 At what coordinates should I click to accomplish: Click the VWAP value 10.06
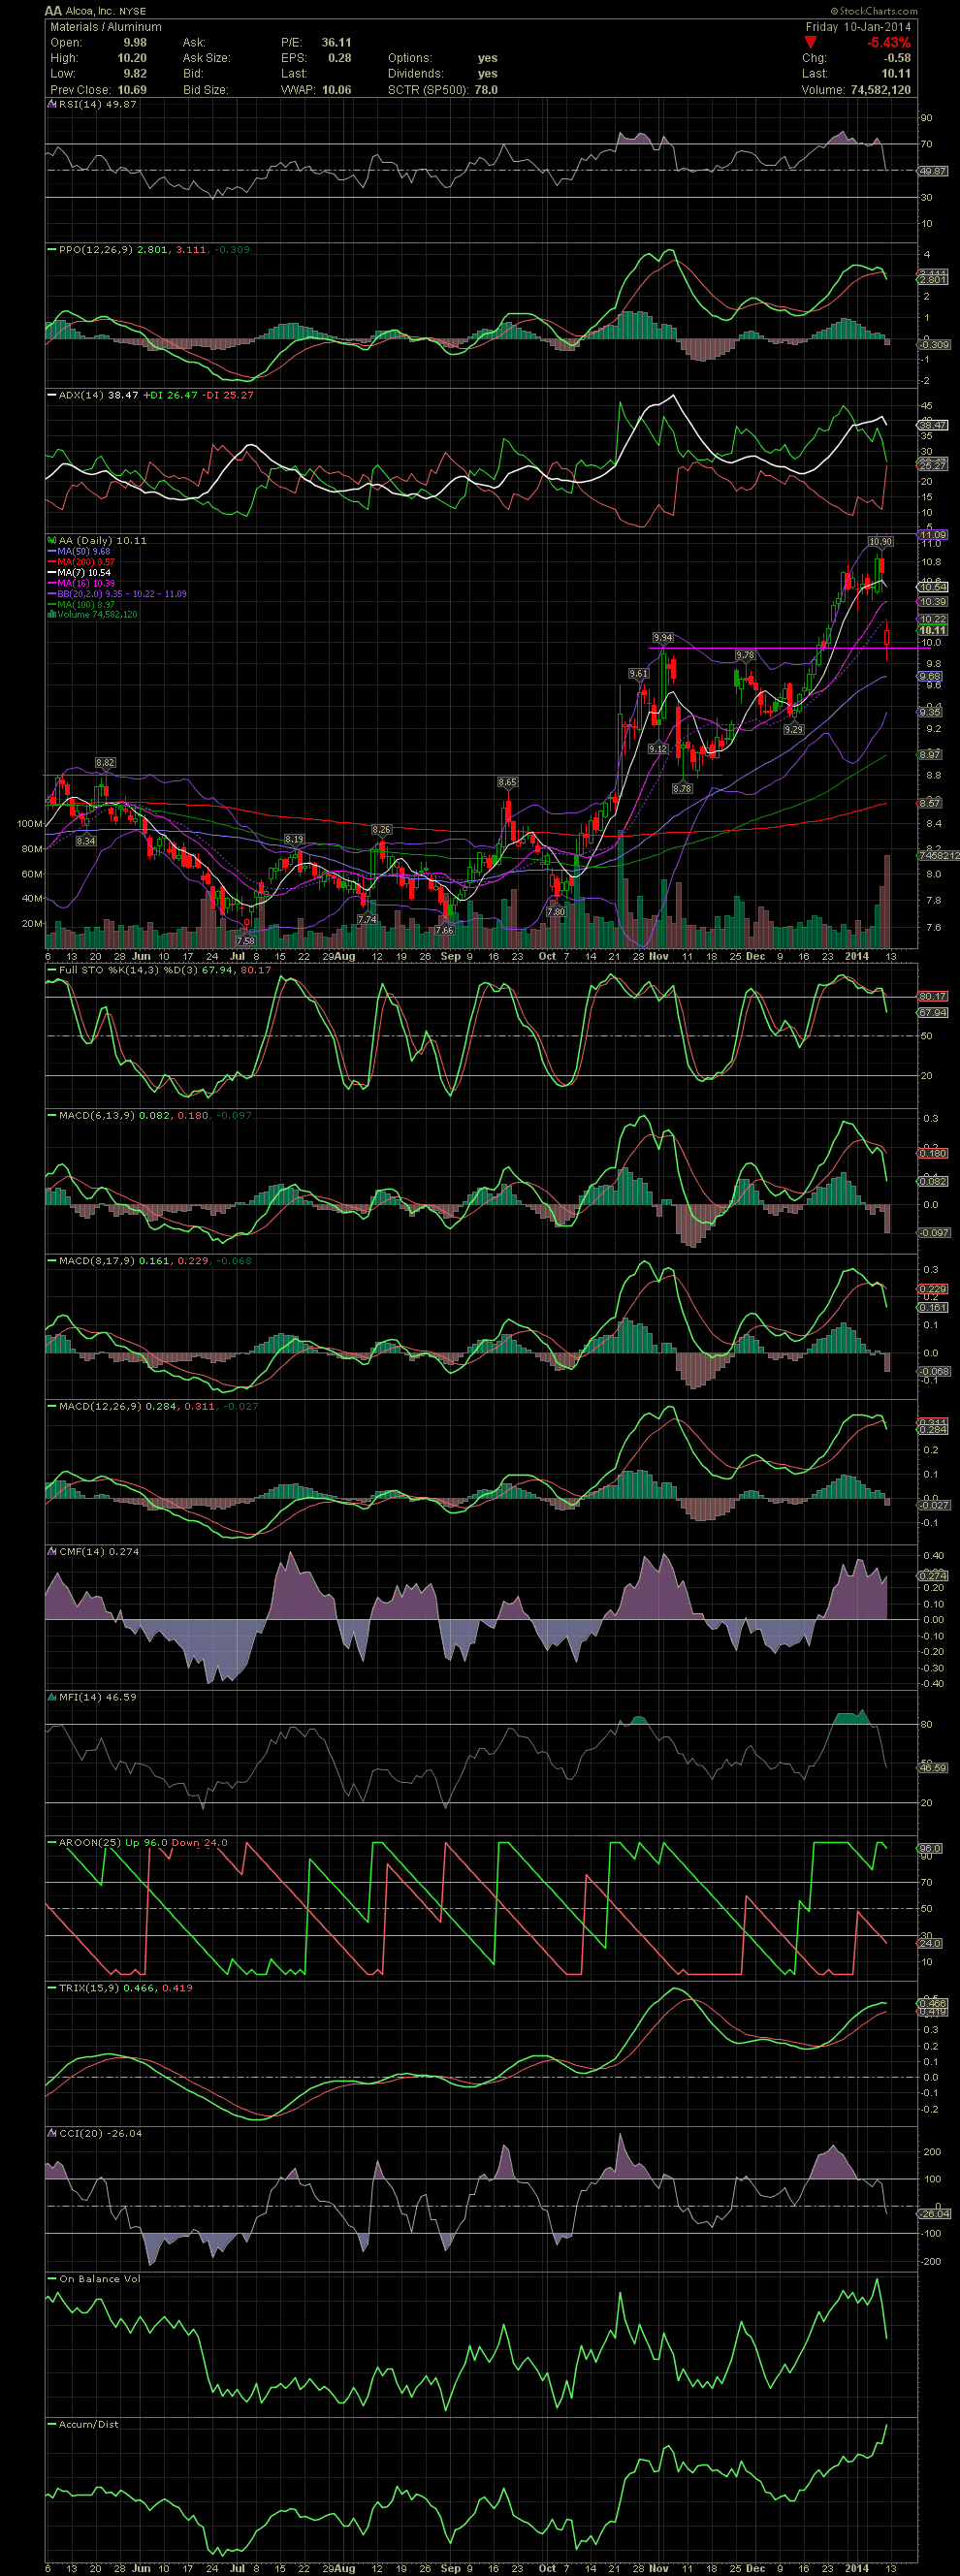336,90
